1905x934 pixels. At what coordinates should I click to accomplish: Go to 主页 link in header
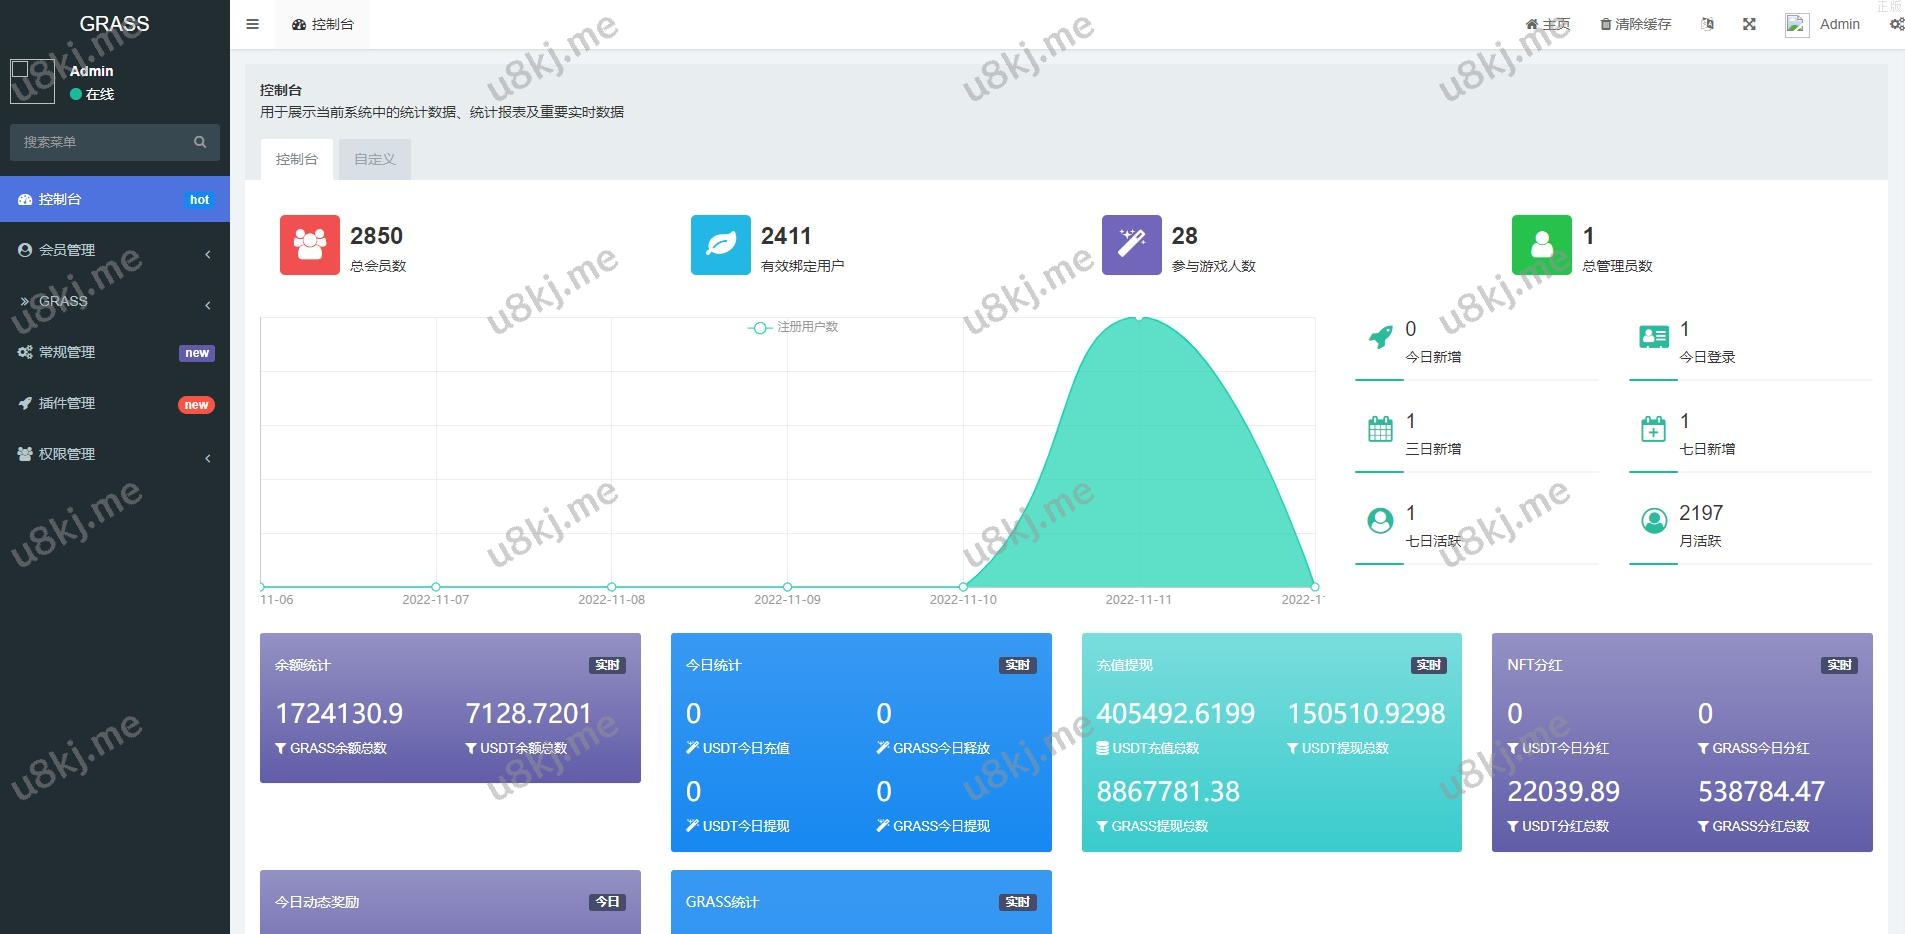point(1547,24)
